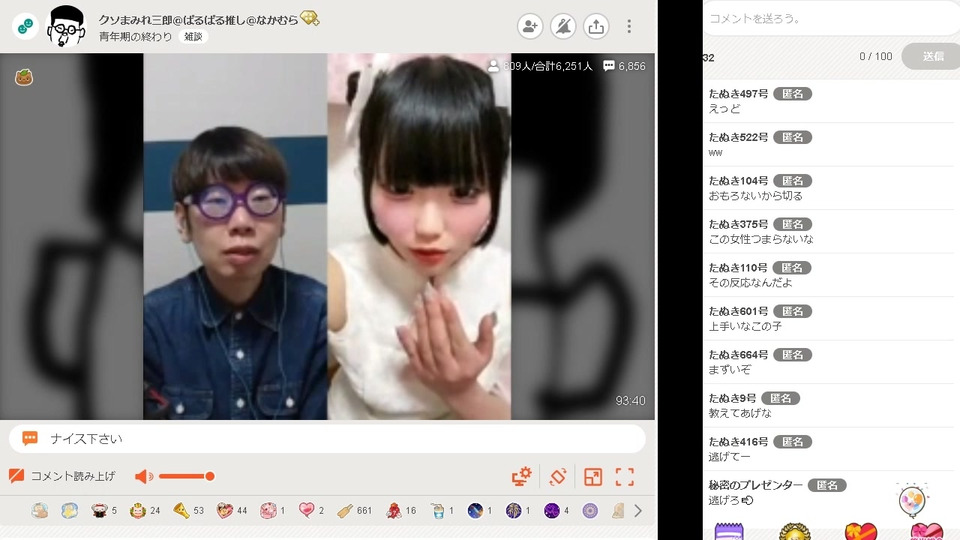Open the 雑談 category tag
This screenshot has height=540, width=960.
193,37
